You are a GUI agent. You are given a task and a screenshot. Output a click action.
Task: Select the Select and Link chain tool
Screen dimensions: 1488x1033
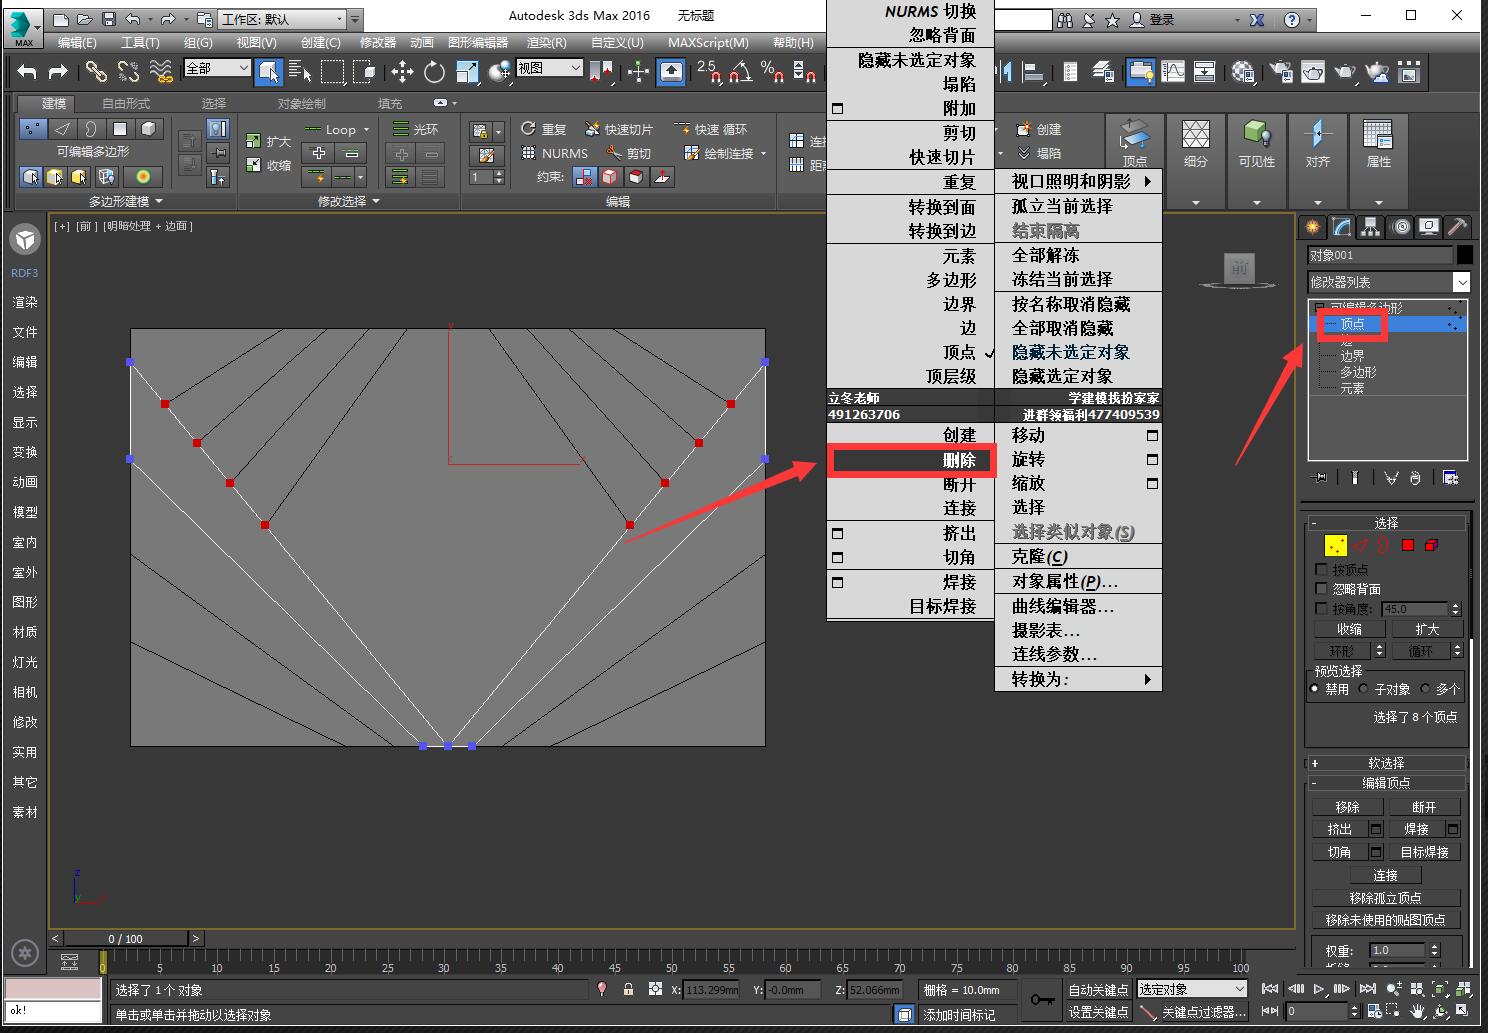click(x=95, y=71)
